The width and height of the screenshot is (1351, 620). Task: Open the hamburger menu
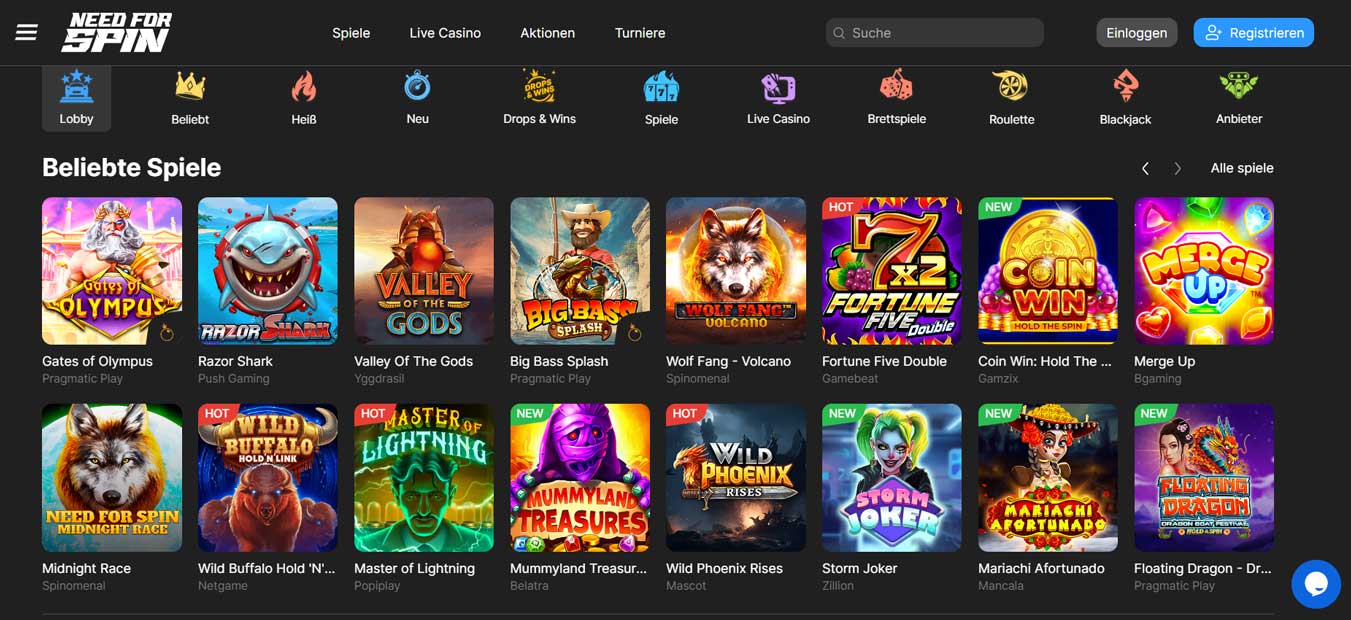tap(26, 31)
